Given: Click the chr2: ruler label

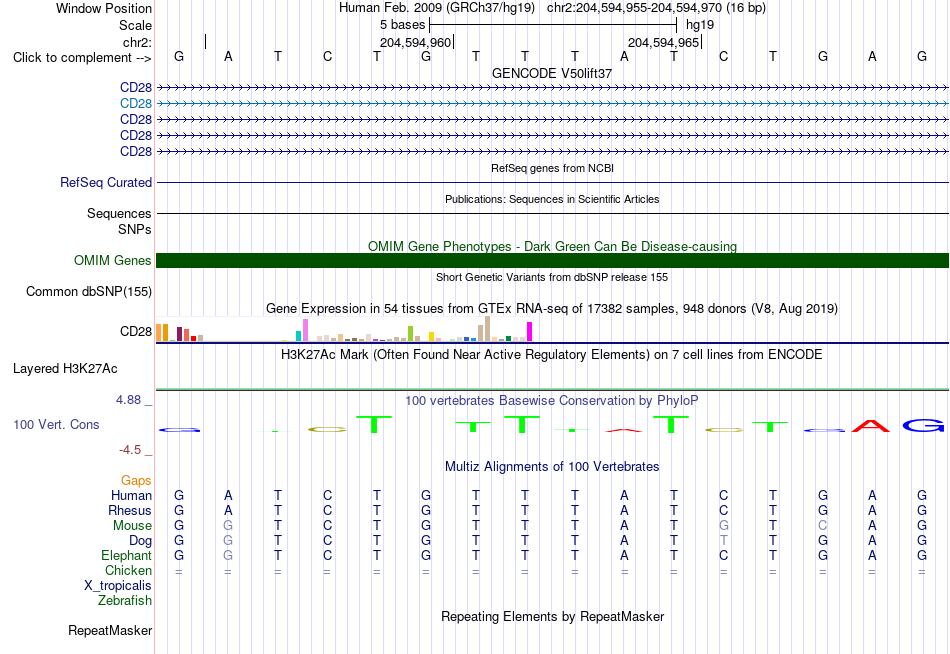Looking at the screenshot, I should point(138,42).
